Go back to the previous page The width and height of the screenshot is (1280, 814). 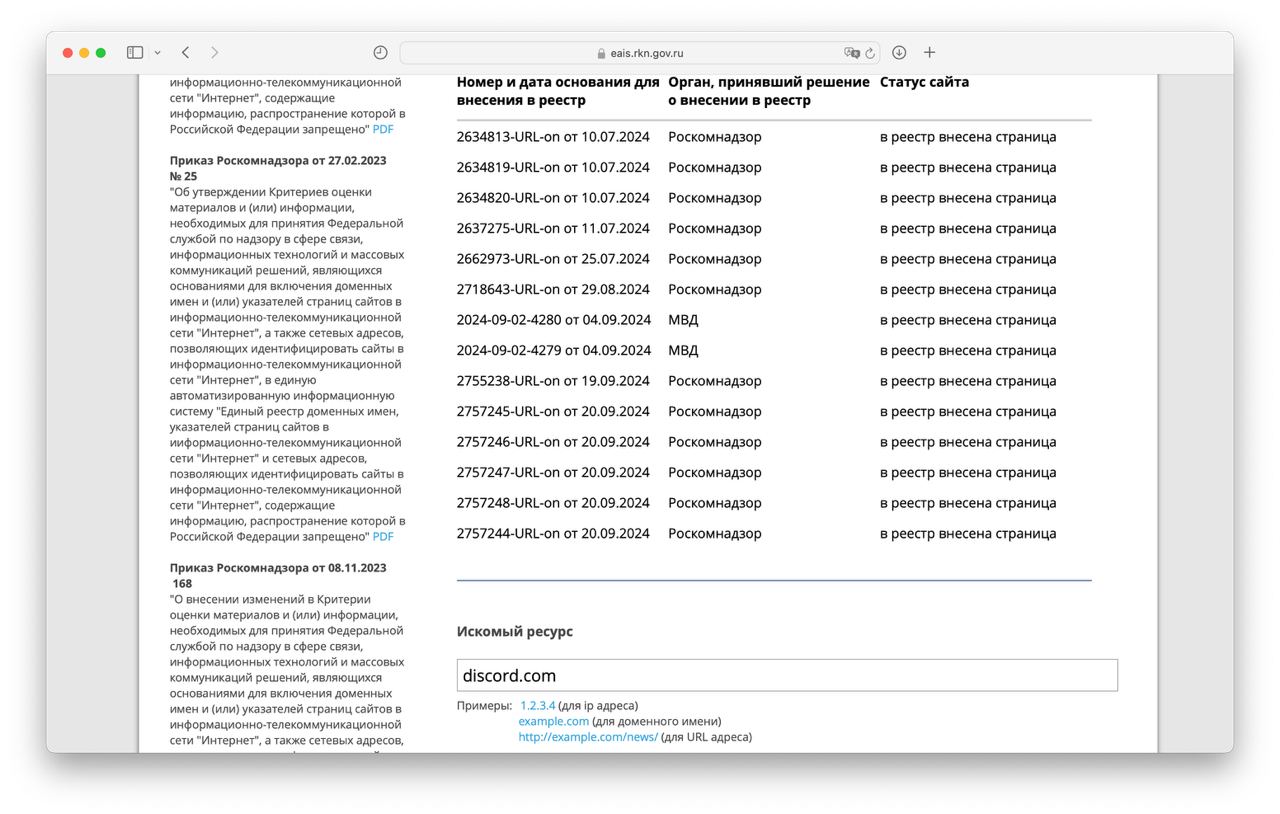point(186,52)
